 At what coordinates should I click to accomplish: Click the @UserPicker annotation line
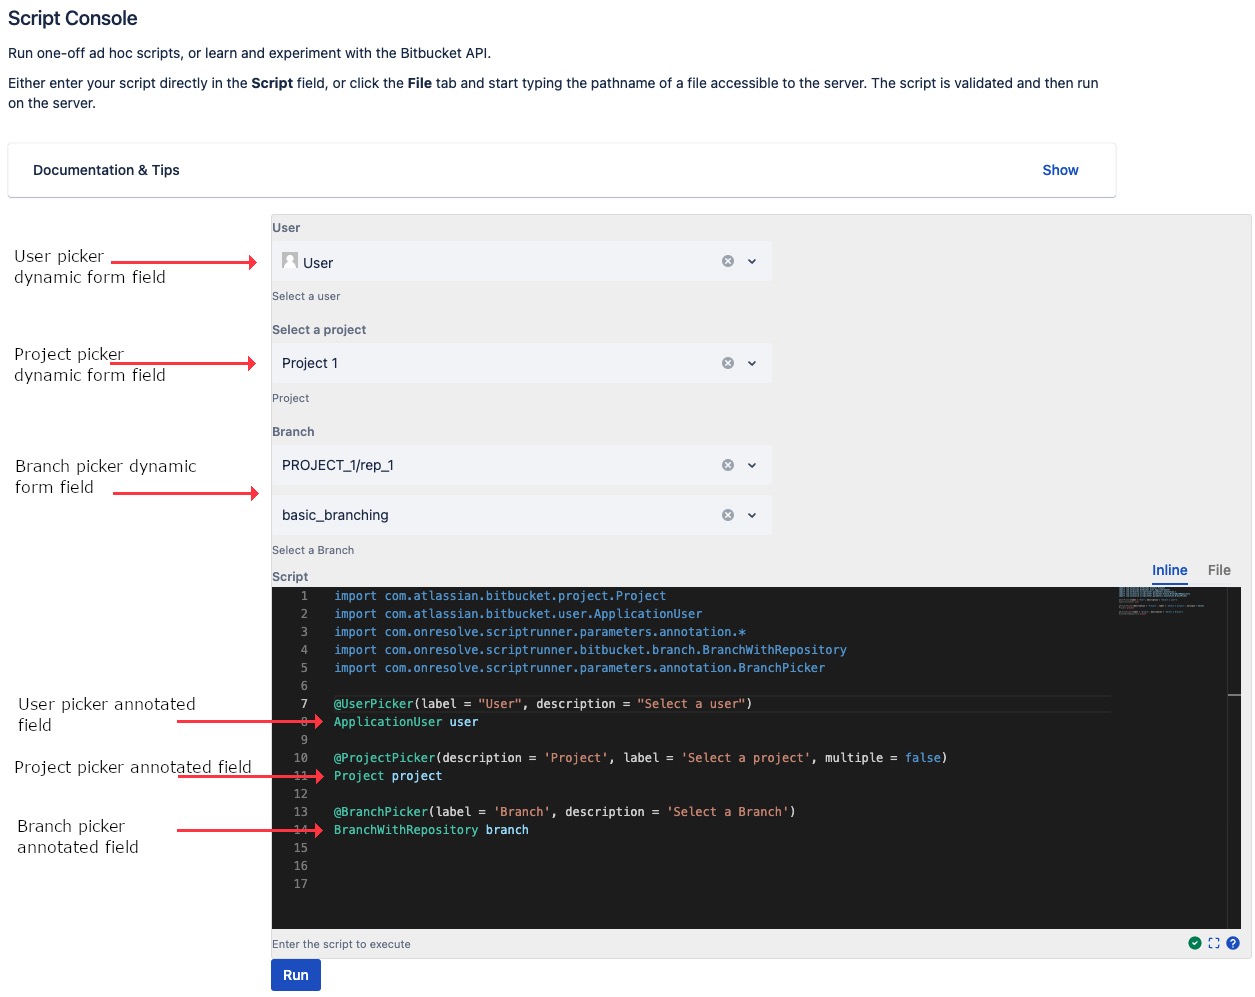543,704
